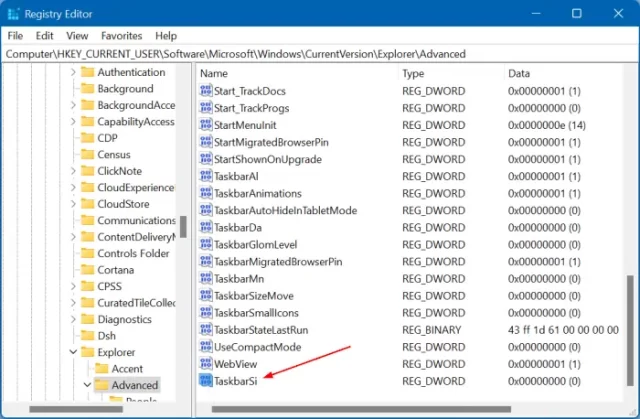This screenshot has height=419, width=640.
Task: Click the StartMenuInit data 0x0000000e (14)
Action: [547, 125]
